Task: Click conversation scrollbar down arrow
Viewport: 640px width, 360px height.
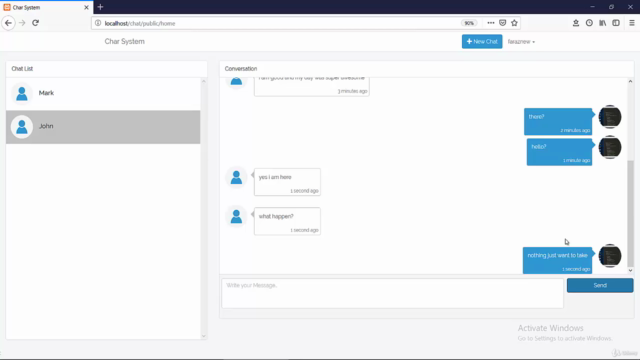Action: click(630, 270)
